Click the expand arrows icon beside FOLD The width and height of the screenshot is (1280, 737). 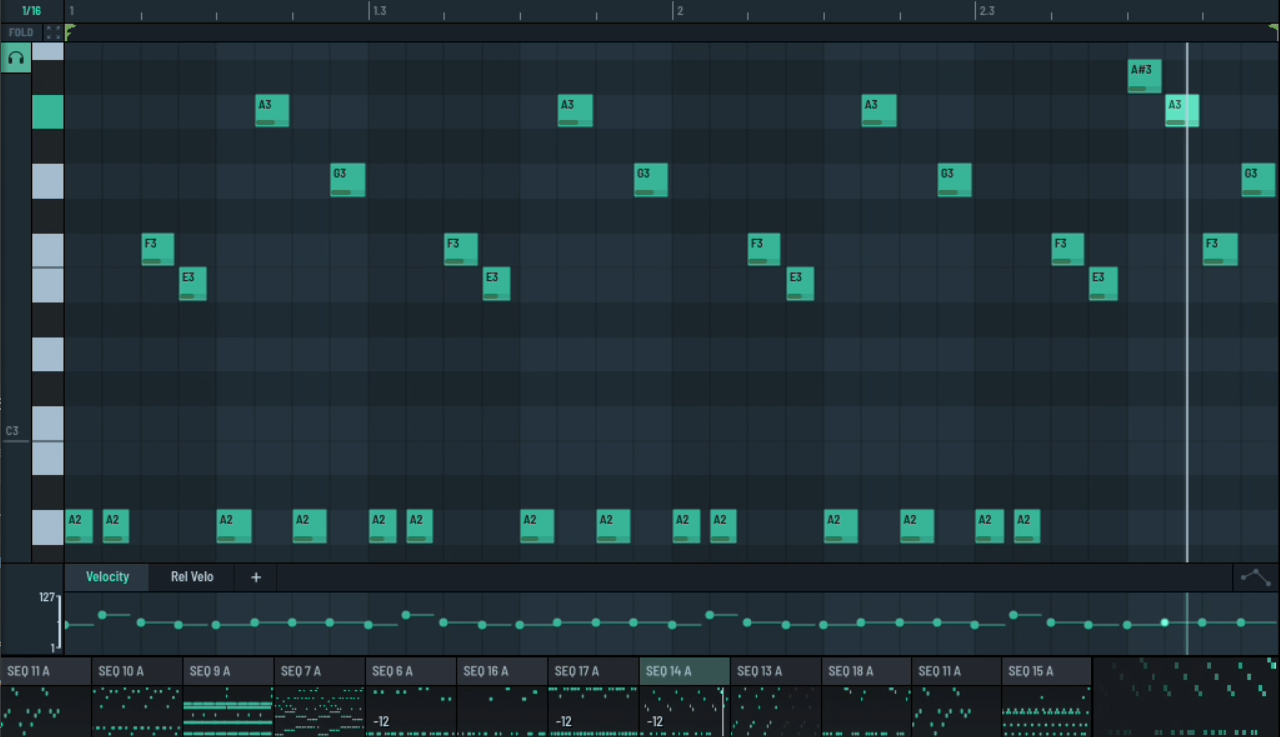[53, 32]
